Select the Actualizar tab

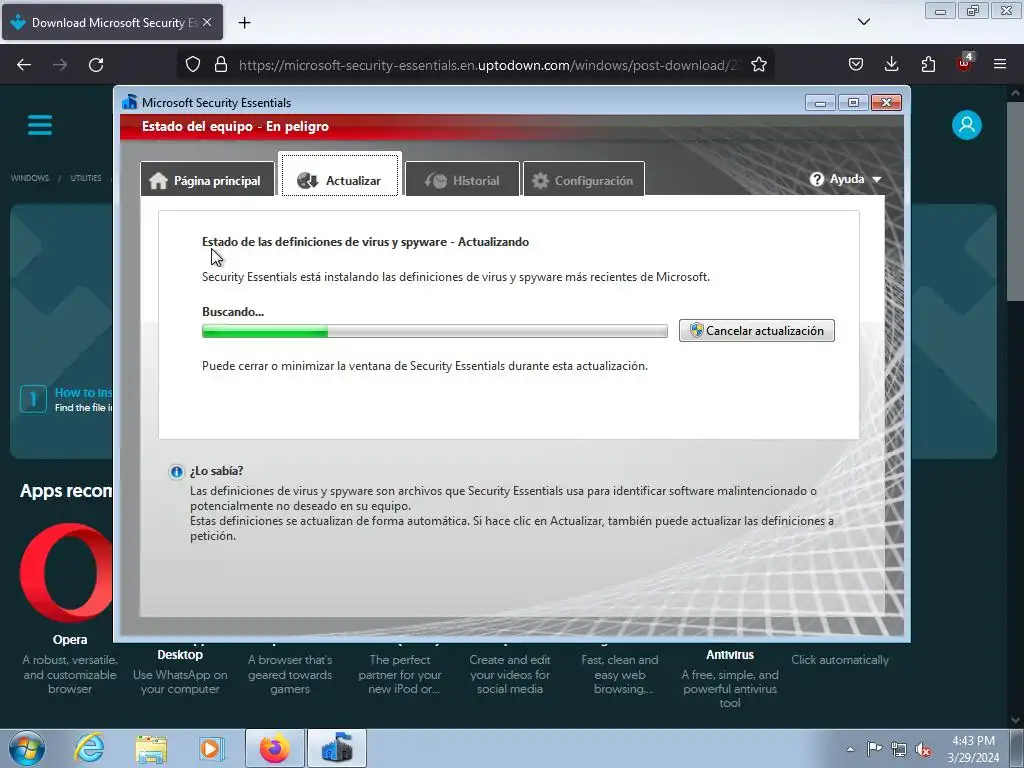point(340,174)
